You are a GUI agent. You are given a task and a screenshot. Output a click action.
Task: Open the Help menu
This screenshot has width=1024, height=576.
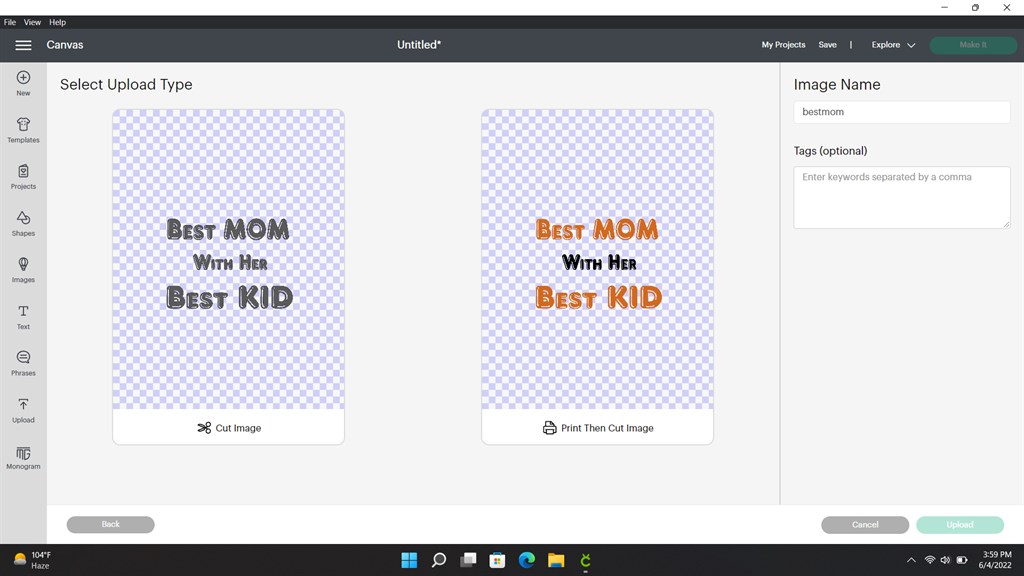coord(57,22)
